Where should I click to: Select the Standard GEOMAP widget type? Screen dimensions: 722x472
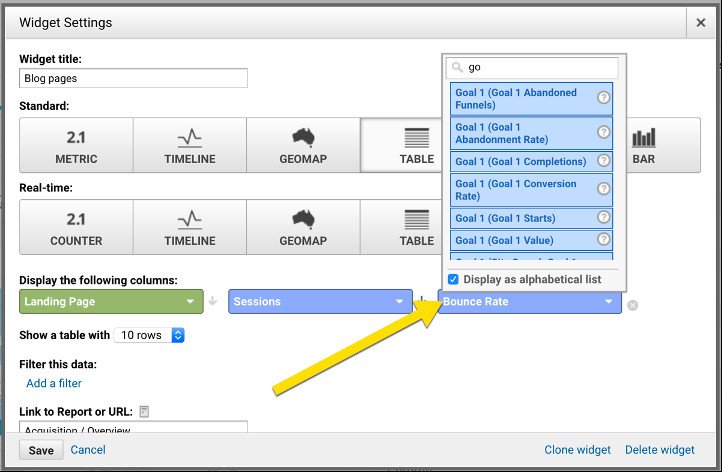[303, 145]
